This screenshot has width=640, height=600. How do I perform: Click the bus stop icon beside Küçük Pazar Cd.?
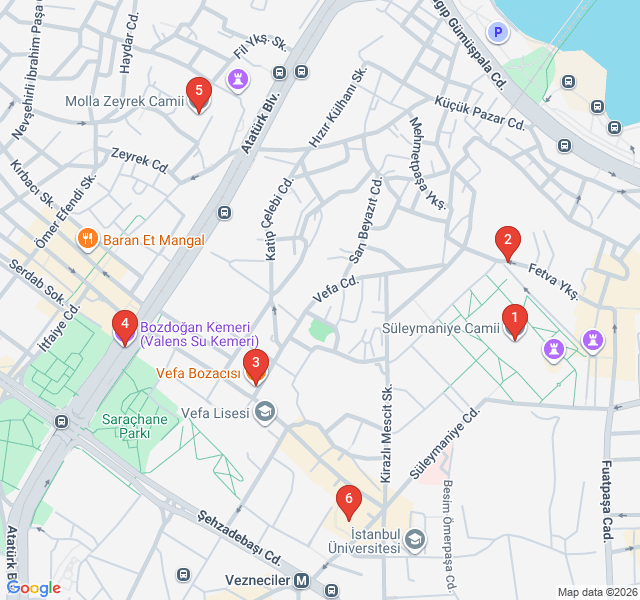[x=564, y=145]
